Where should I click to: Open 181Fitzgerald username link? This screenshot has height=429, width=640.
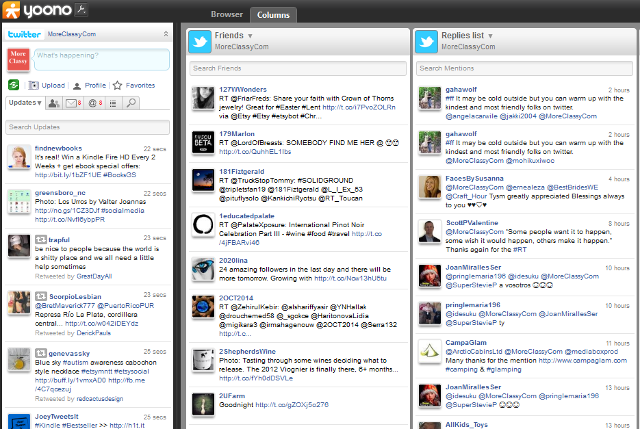pos(242,171)
